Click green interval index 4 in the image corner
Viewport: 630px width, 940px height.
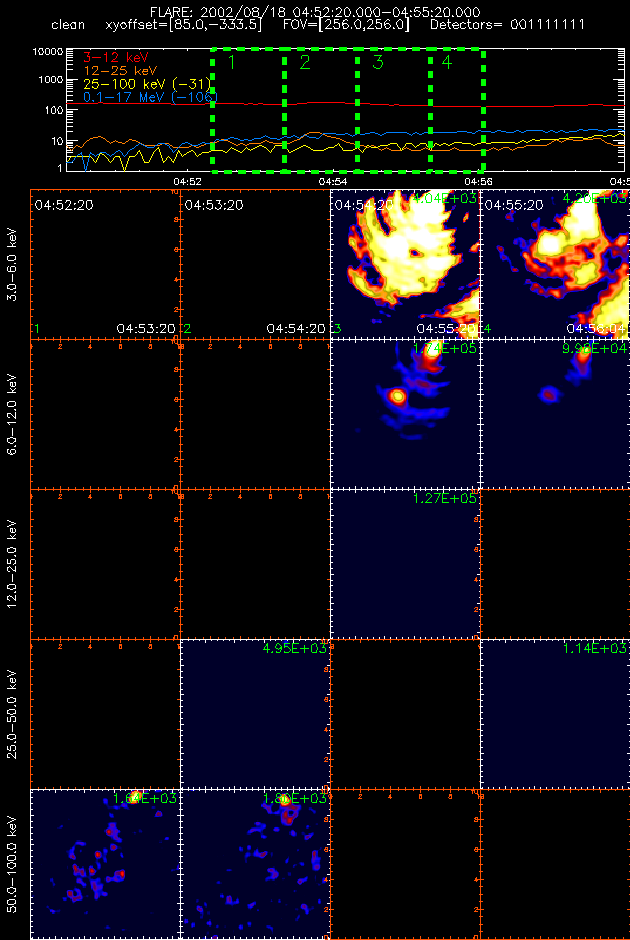click(487, 329)
